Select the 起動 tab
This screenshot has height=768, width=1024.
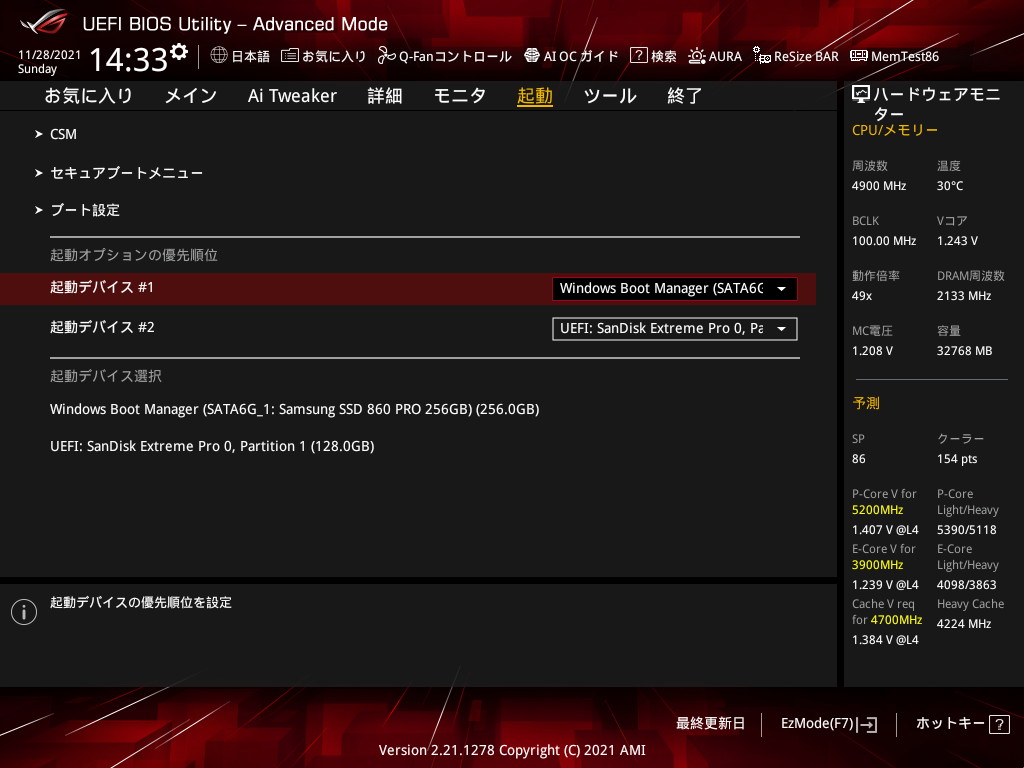point(535,96)
